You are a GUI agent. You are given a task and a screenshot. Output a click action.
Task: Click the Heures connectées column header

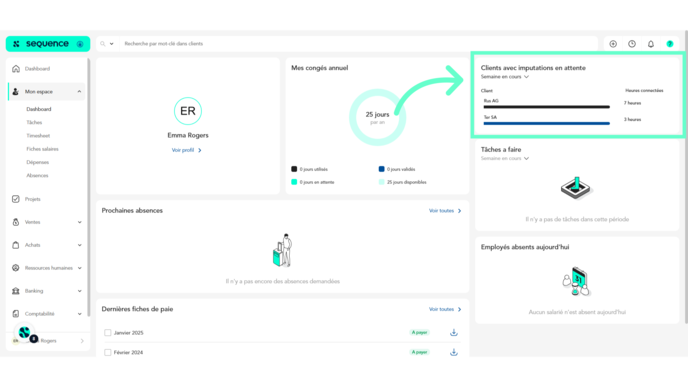tap(644, 90)
